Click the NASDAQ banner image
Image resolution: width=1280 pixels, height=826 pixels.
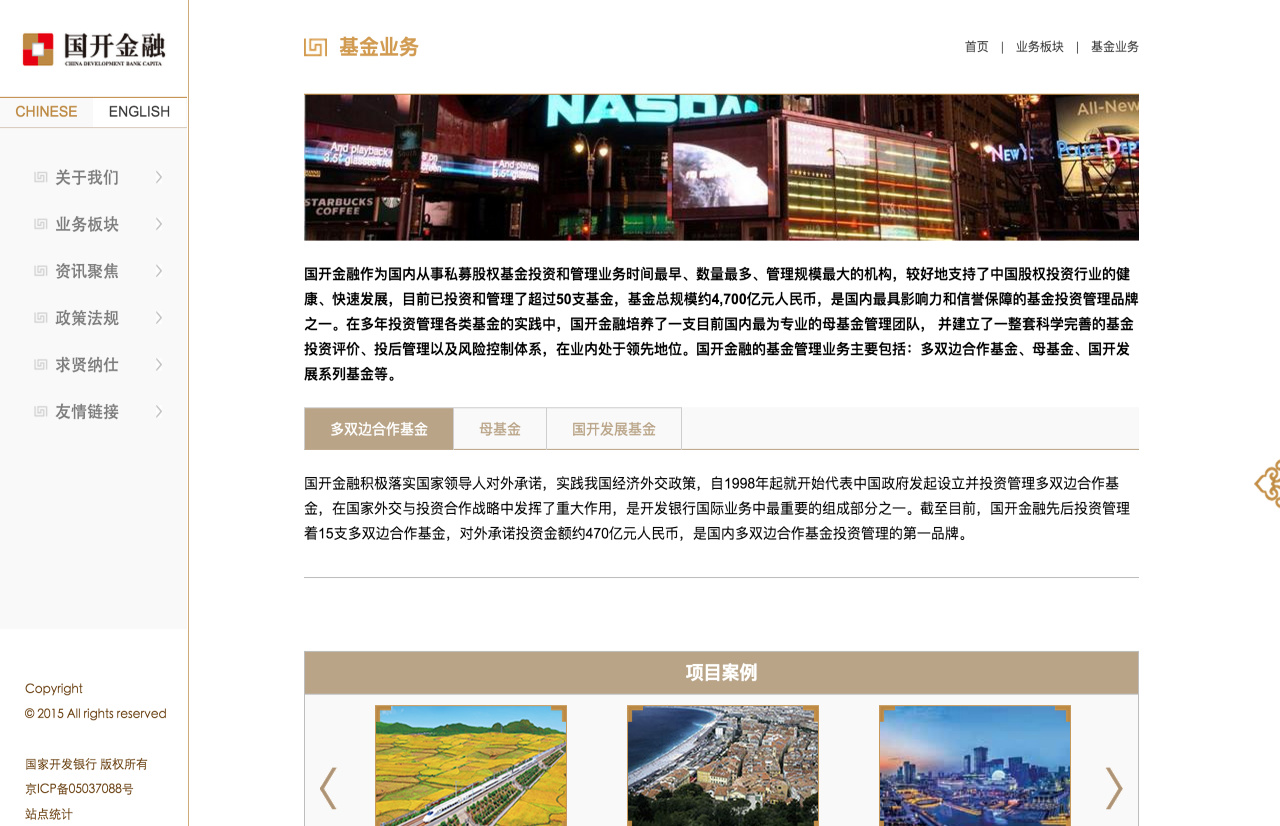click(721, 167)
